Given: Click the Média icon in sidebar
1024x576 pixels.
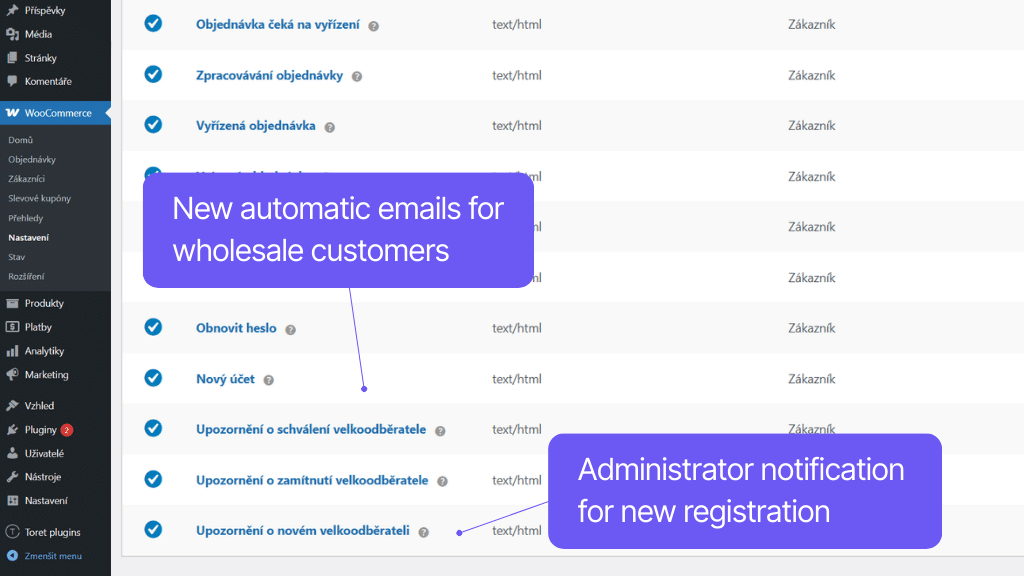Looking at the screenshot, I should click(x=12, y=34).
